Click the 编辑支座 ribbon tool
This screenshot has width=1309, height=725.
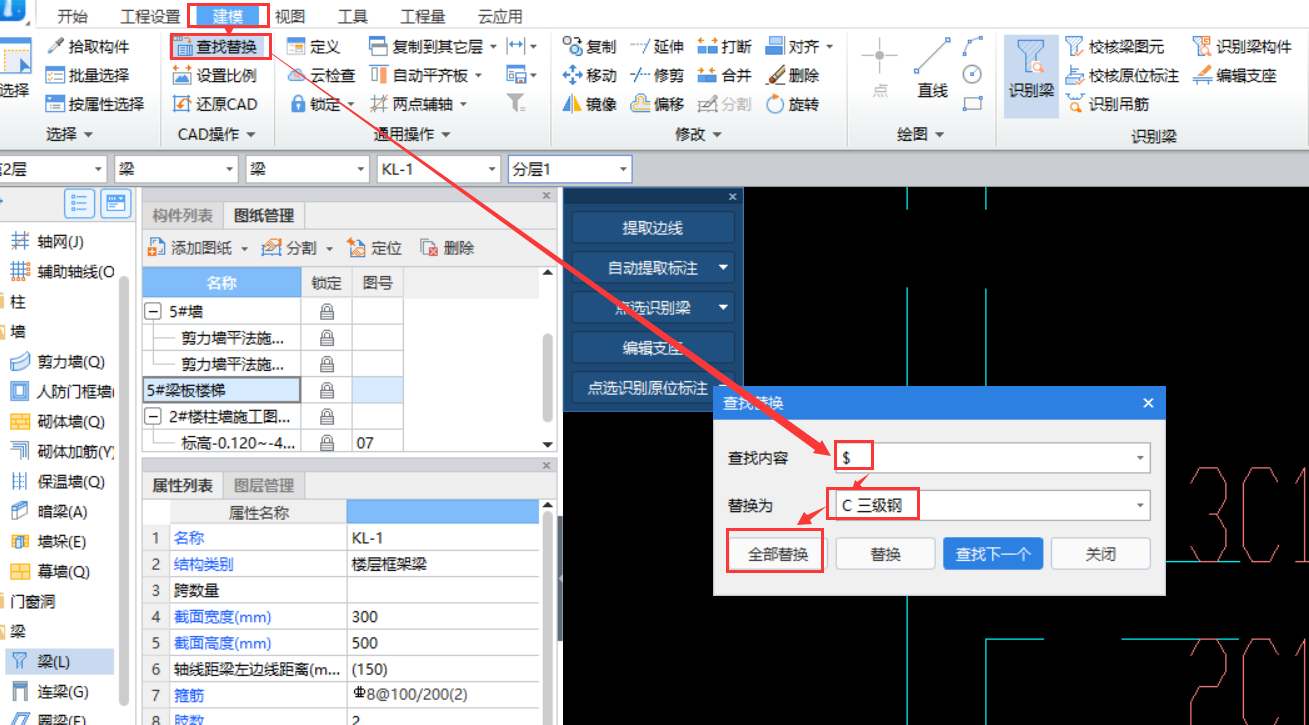pyautogui.click(x=1234, y=75)
